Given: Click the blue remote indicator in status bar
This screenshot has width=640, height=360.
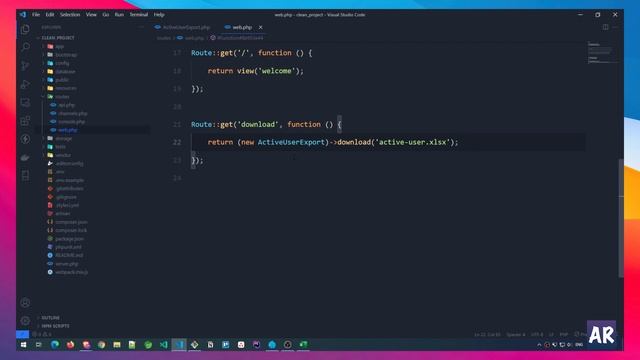Looking at the screenshot, I should point(22,334).
